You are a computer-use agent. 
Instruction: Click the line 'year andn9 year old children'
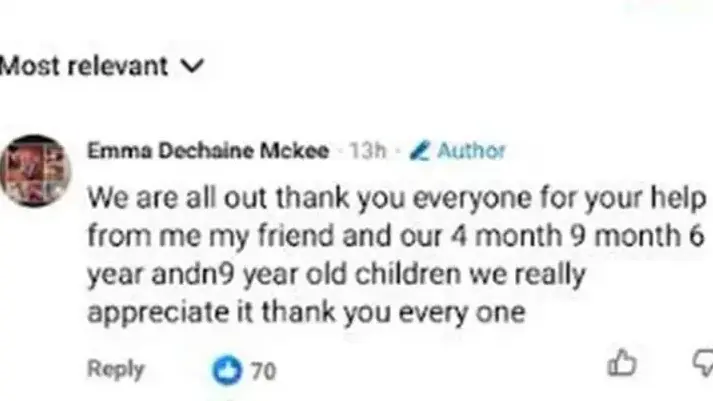[336, 276]
